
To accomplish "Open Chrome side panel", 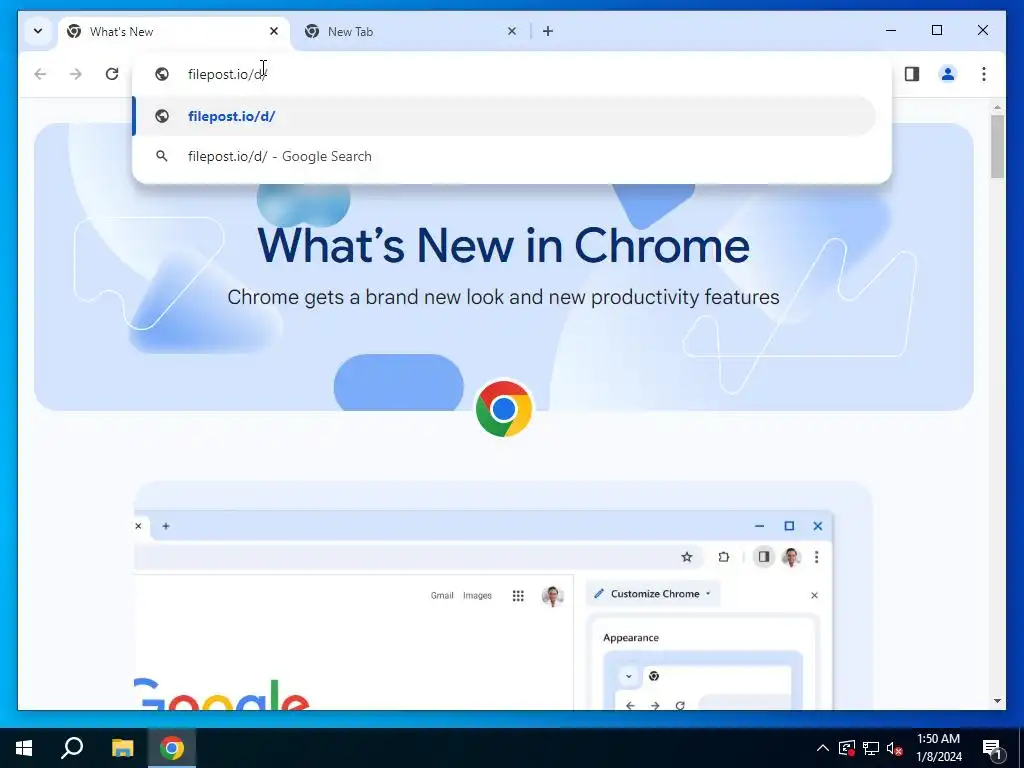I will pyautogui.click(x=912, y=74).
